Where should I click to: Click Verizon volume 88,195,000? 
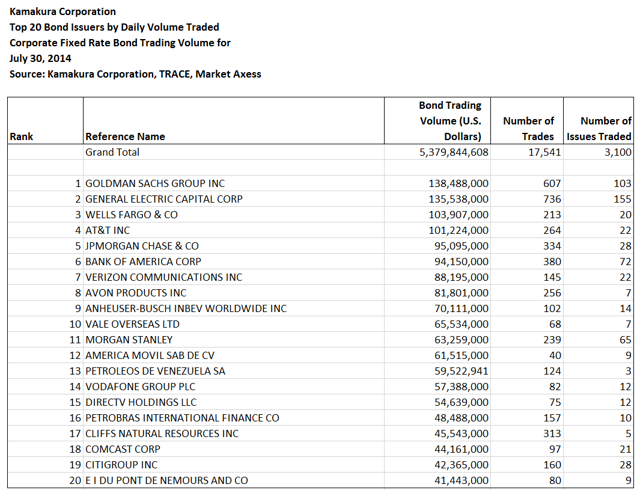[x=461, y=277]
